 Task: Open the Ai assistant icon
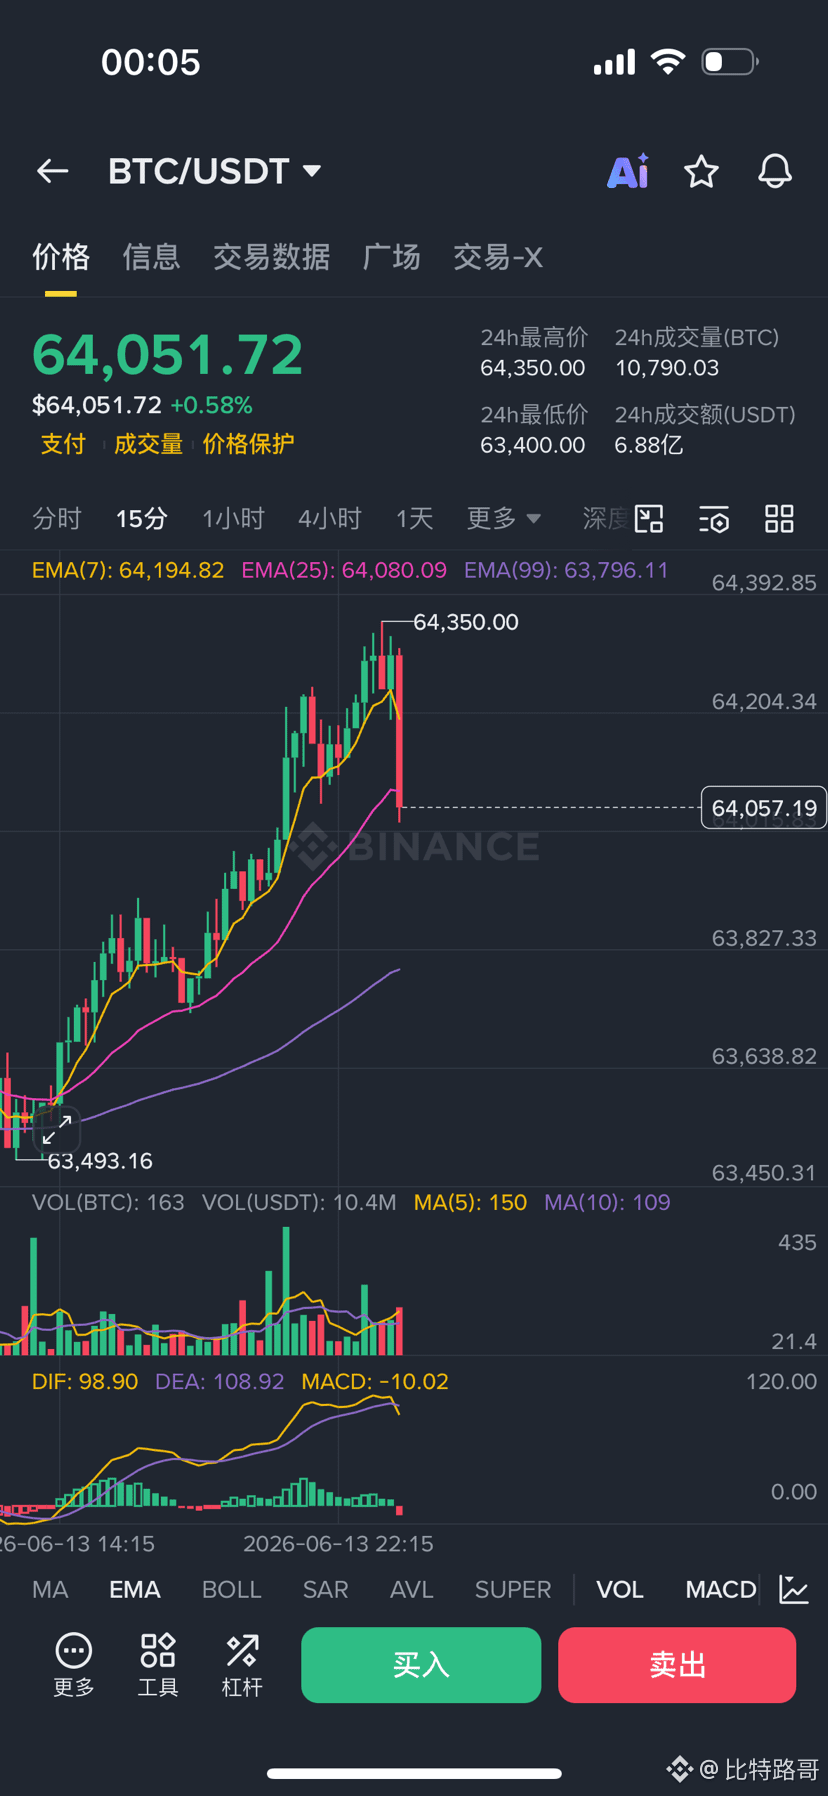click(628, 171)
